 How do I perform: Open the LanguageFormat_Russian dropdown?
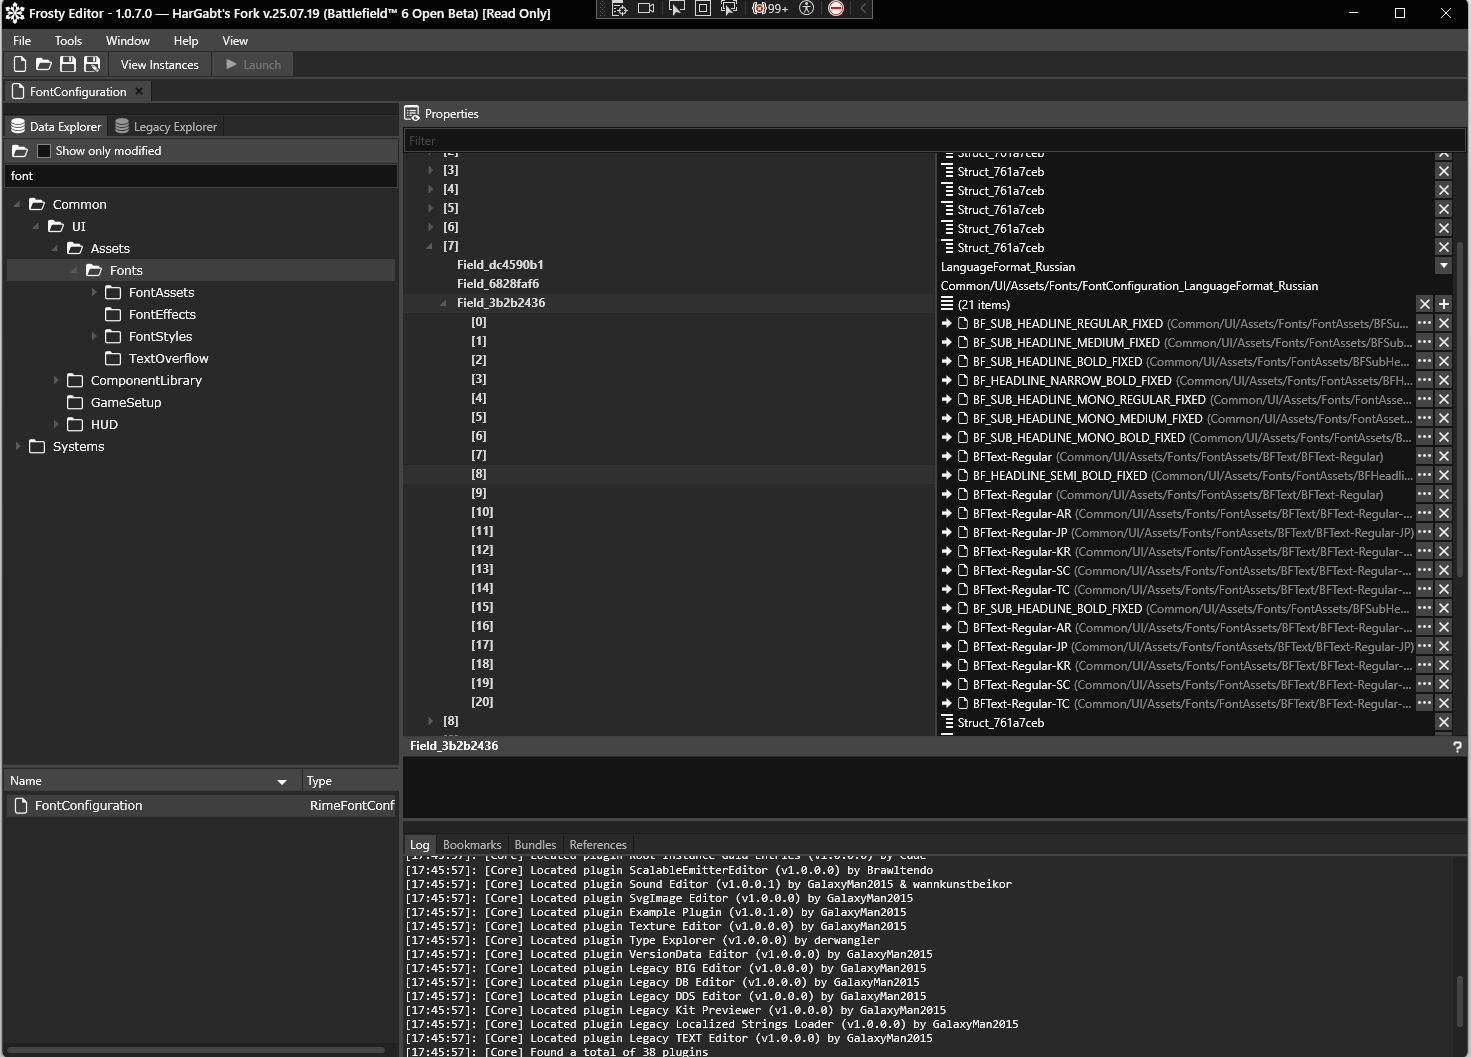1443,266
